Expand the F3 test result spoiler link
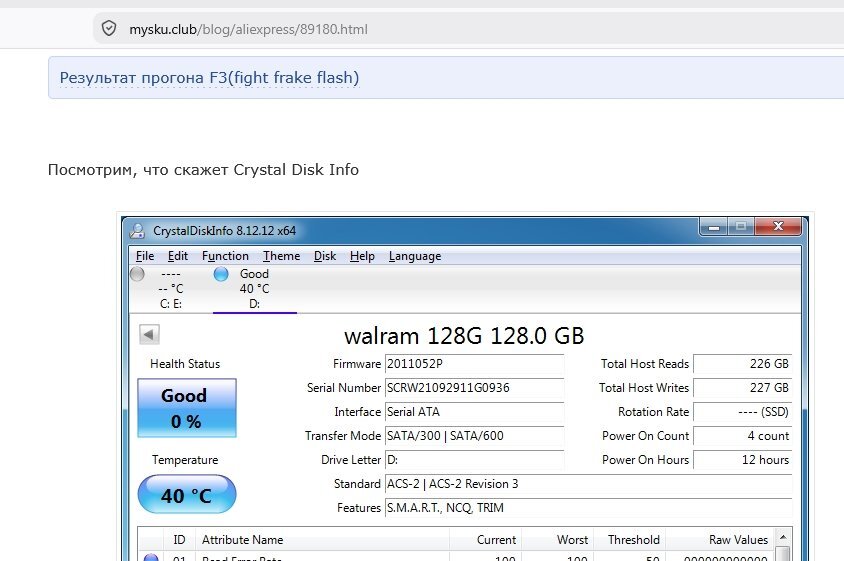 [209, 78]
